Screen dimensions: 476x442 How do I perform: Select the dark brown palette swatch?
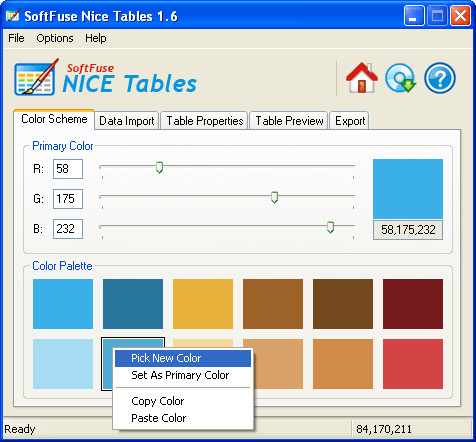click(343, 304)
